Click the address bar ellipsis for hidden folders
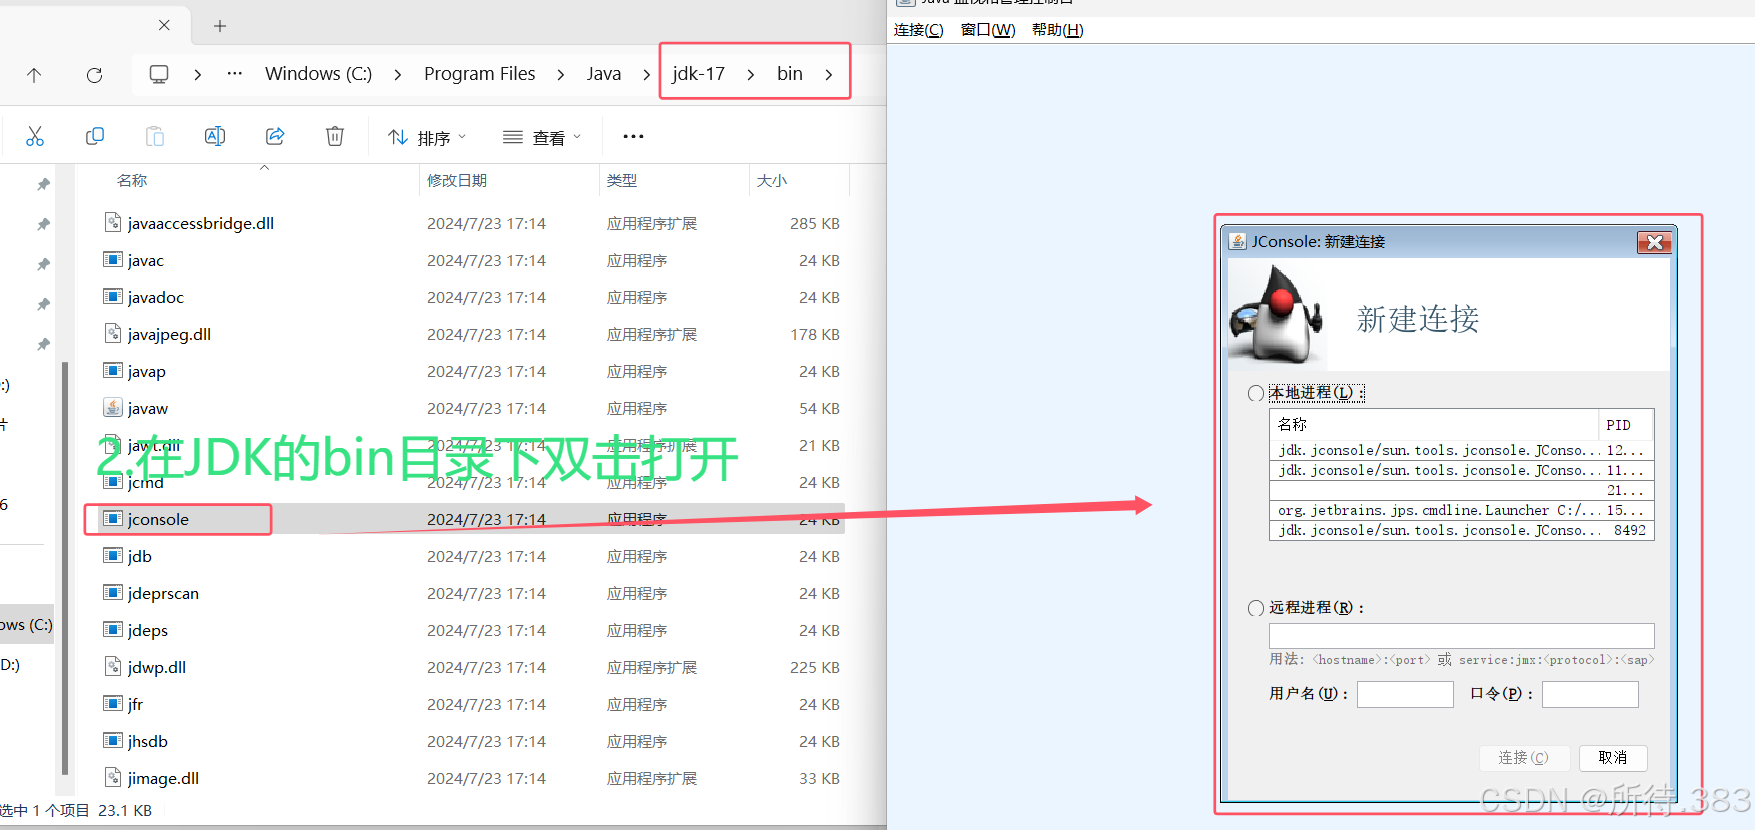The width and height of the screenshot is (1755, 830). click(235, 73)
